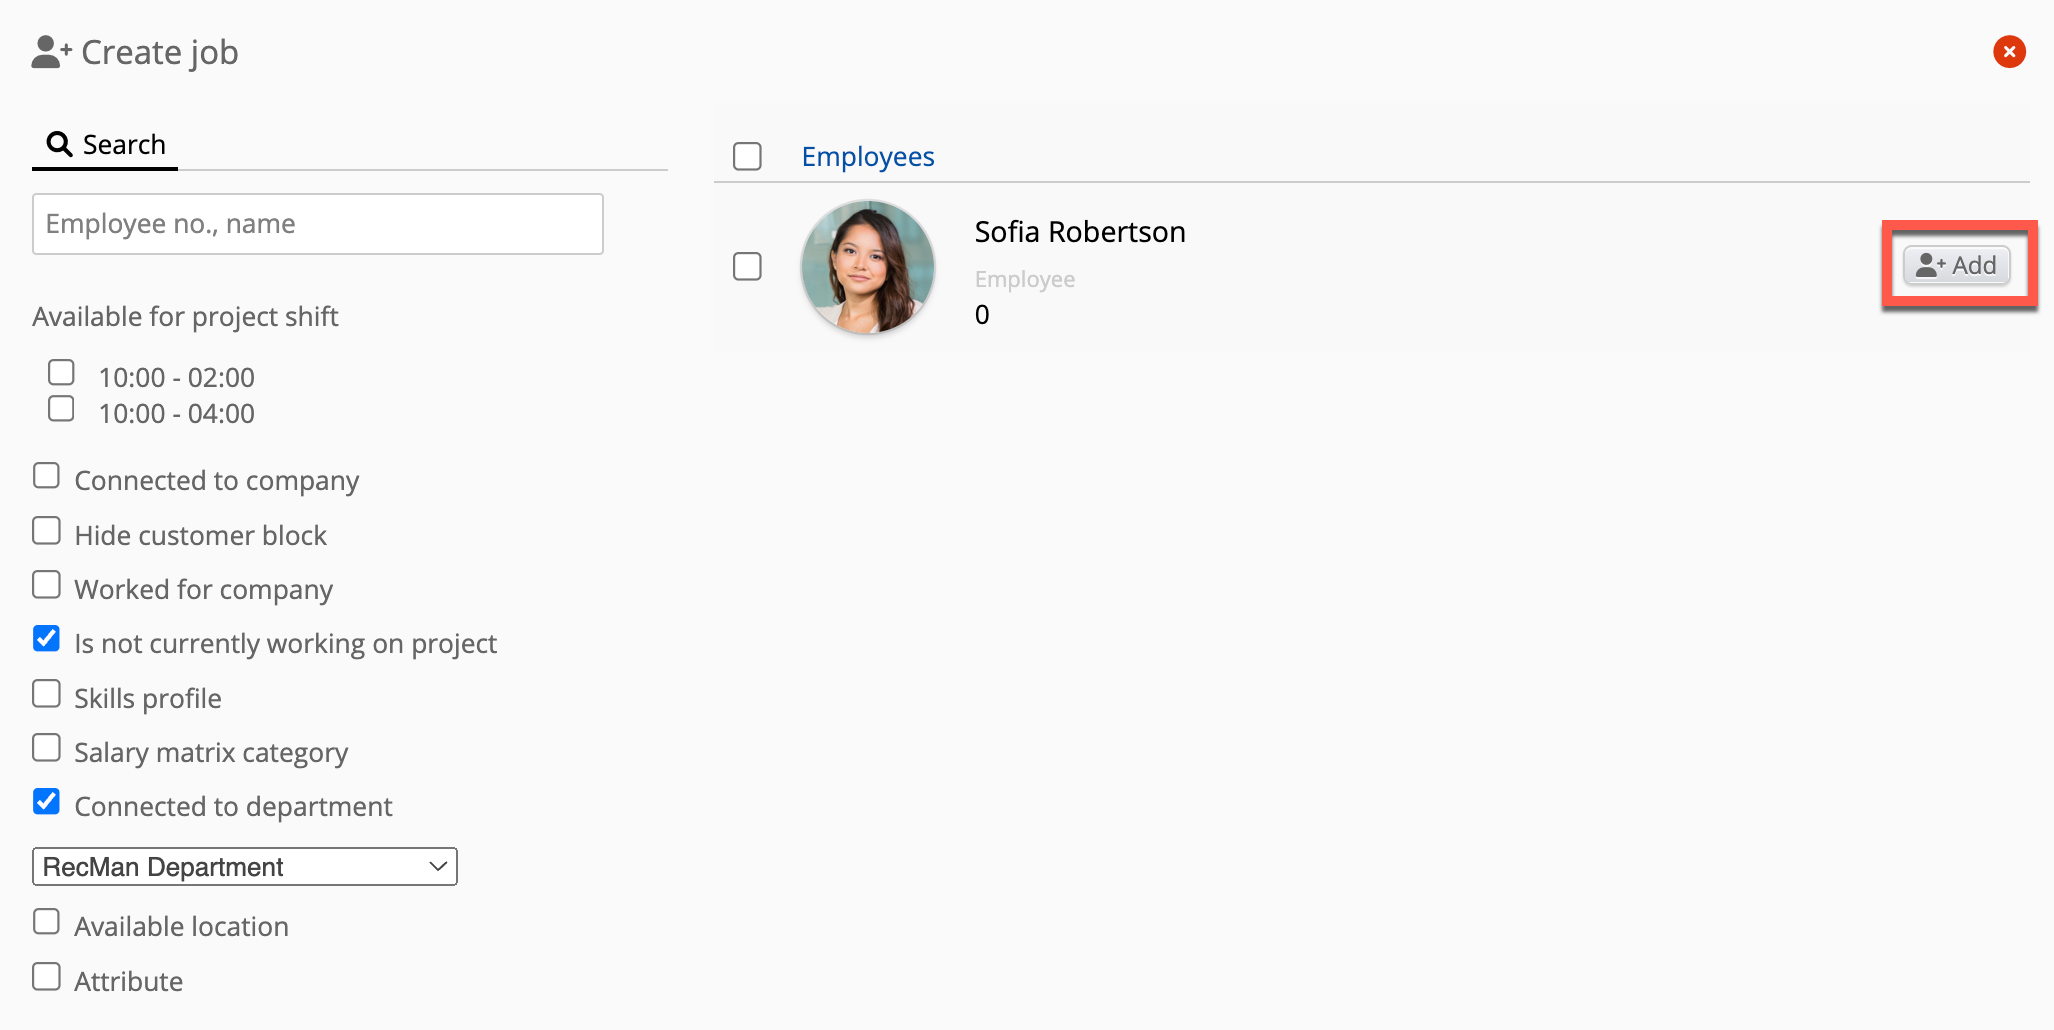Enable Worked for company filter

47,585
